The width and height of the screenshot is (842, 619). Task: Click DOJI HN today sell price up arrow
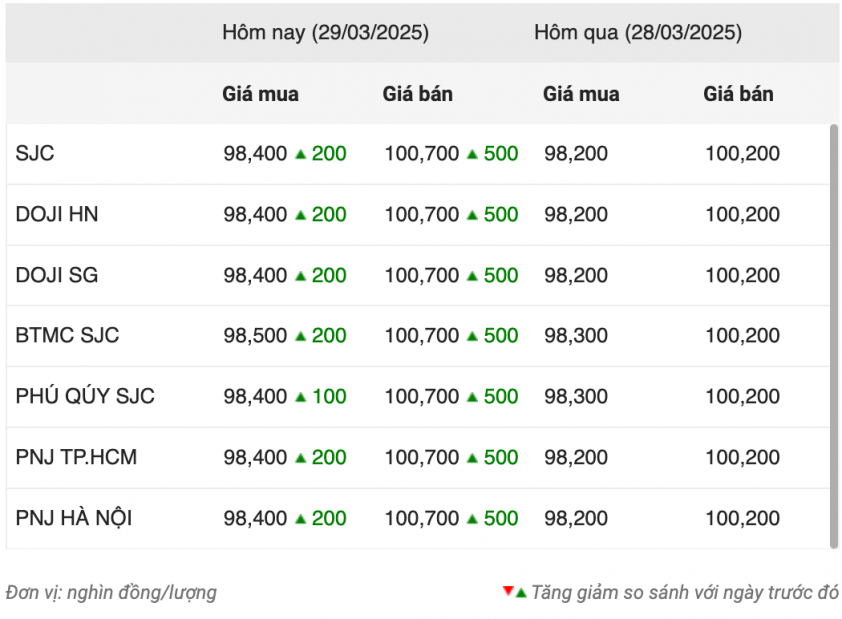tap(473, 215)
